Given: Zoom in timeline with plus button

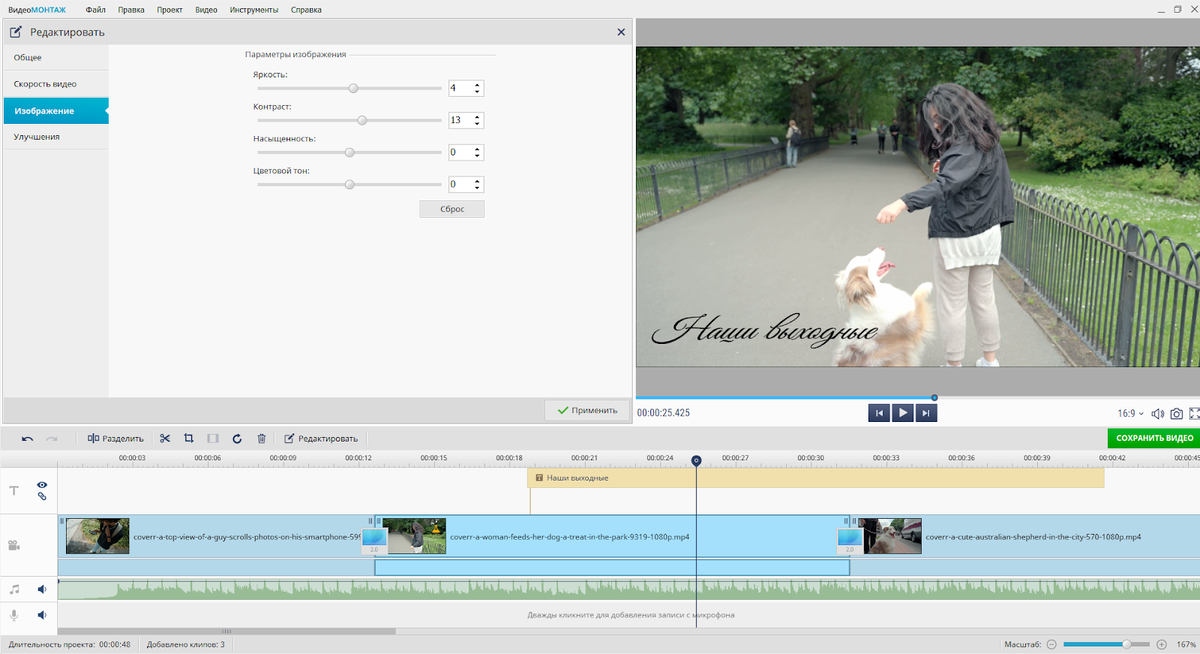Looking at the screenshot, I should click(x=1162, y=645).
